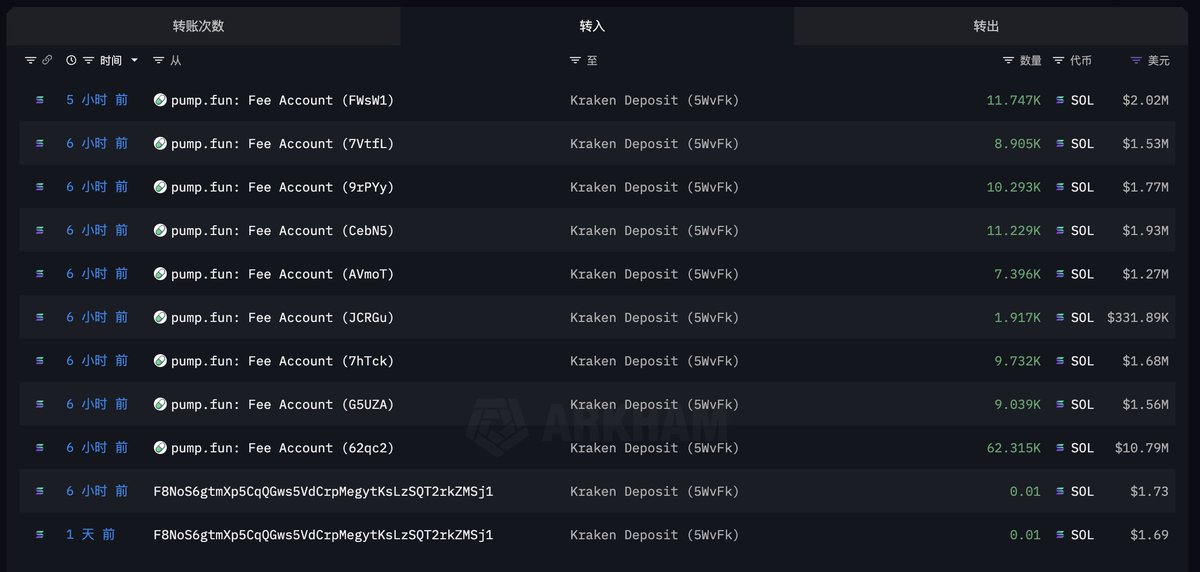Select the 转入 tab
Screen dimensions: 1200x572
(x=592, y=26)
